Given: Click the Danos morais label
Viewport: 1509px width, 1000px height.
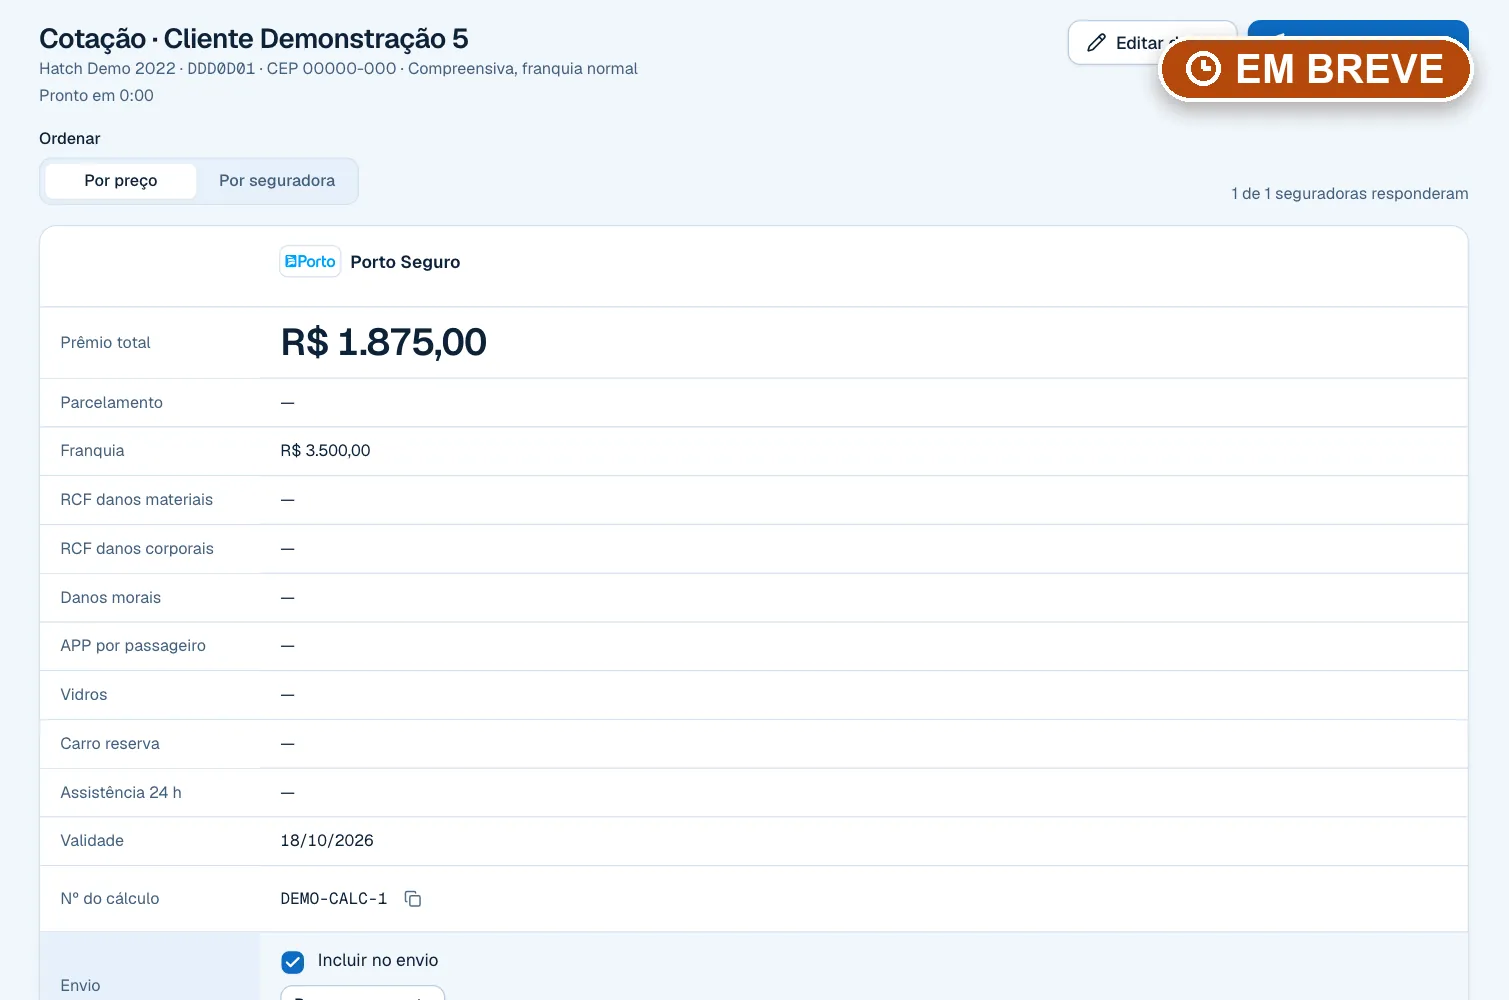Looking at the screenshot, I should point(110,598).
